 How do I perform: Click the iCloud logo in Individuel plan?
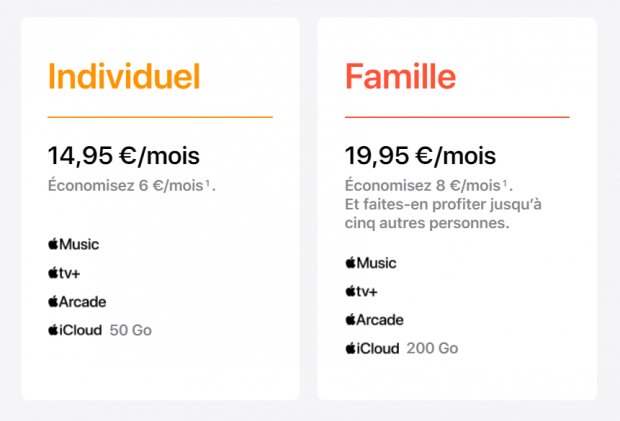click(75, 330)
